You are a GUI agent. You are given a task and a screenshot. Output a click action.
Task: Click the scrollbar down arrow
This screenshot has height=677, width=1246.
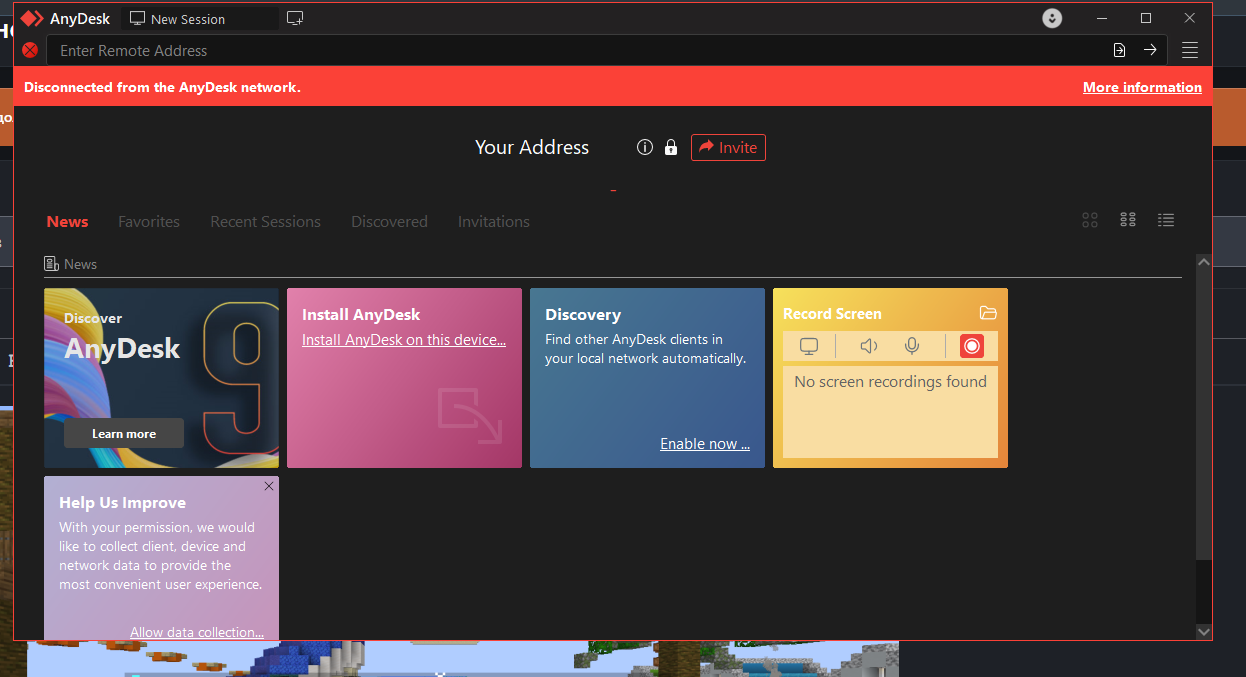coord(1204,631)
